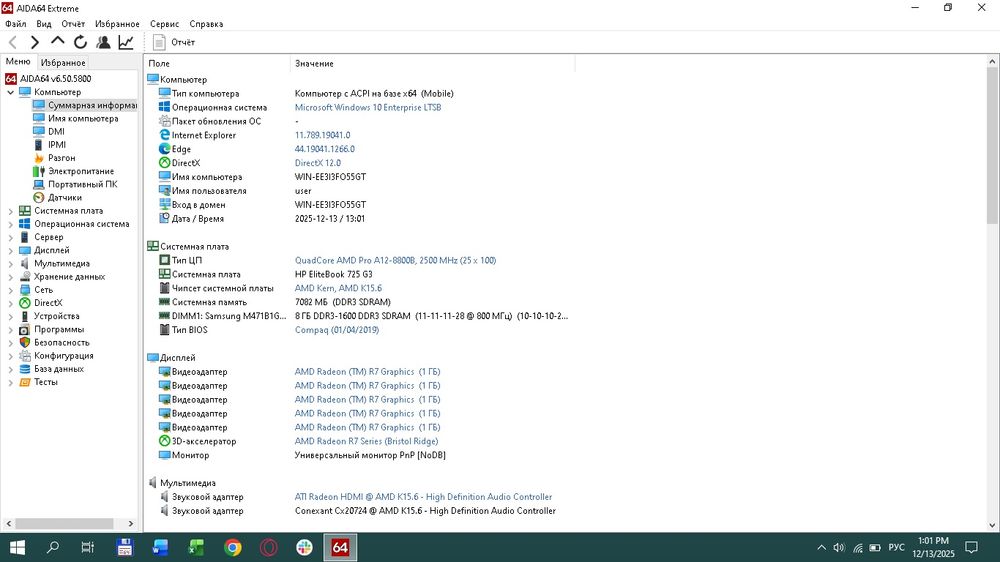Screen dimensions: 1000x562
Task: Open the DirectX 12.0 link
Action: coord(318,163)
